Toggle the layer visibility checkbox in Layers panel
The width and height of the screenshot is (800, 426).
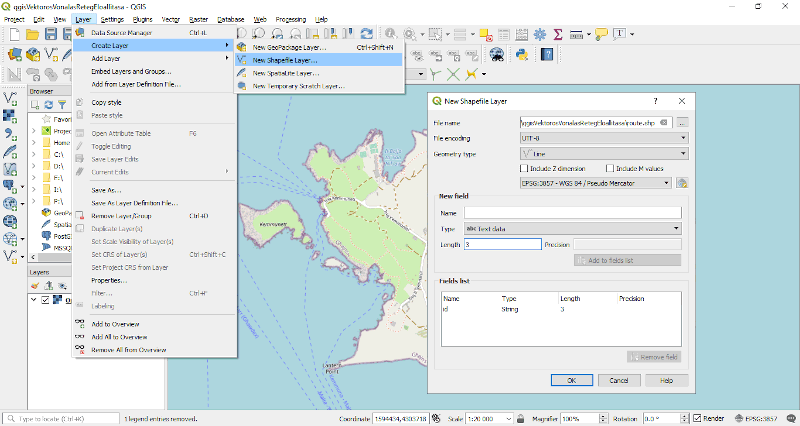point(45,299)
